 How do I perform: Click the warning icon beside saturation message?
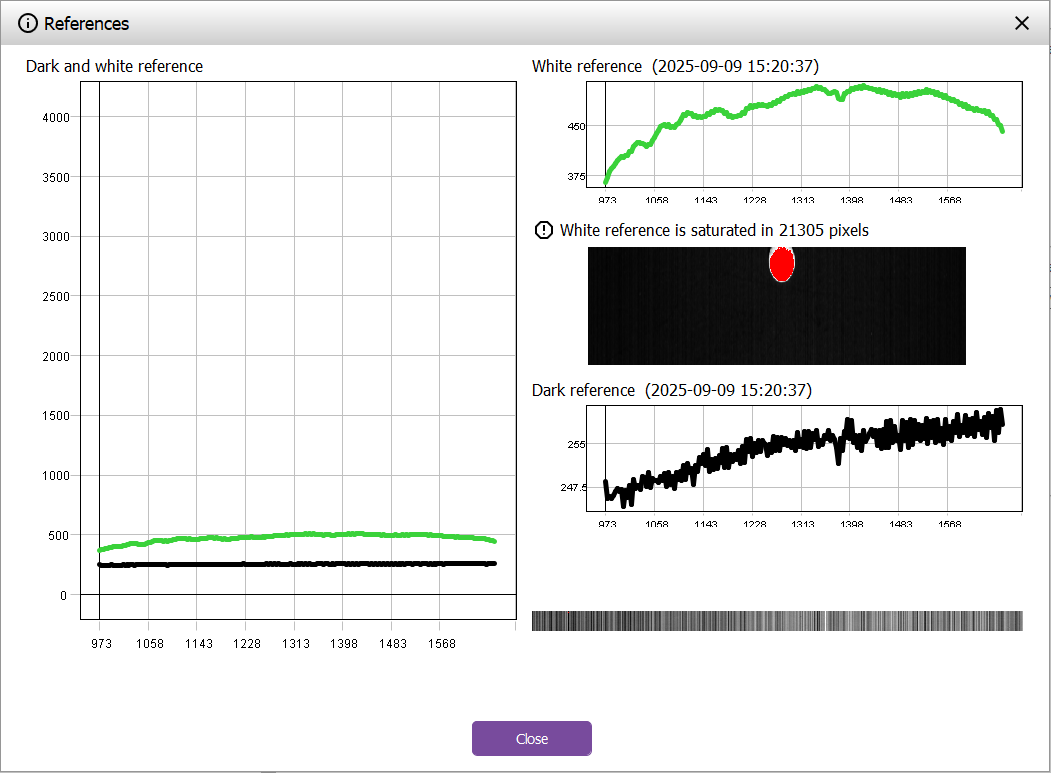[x=543, y=231]
